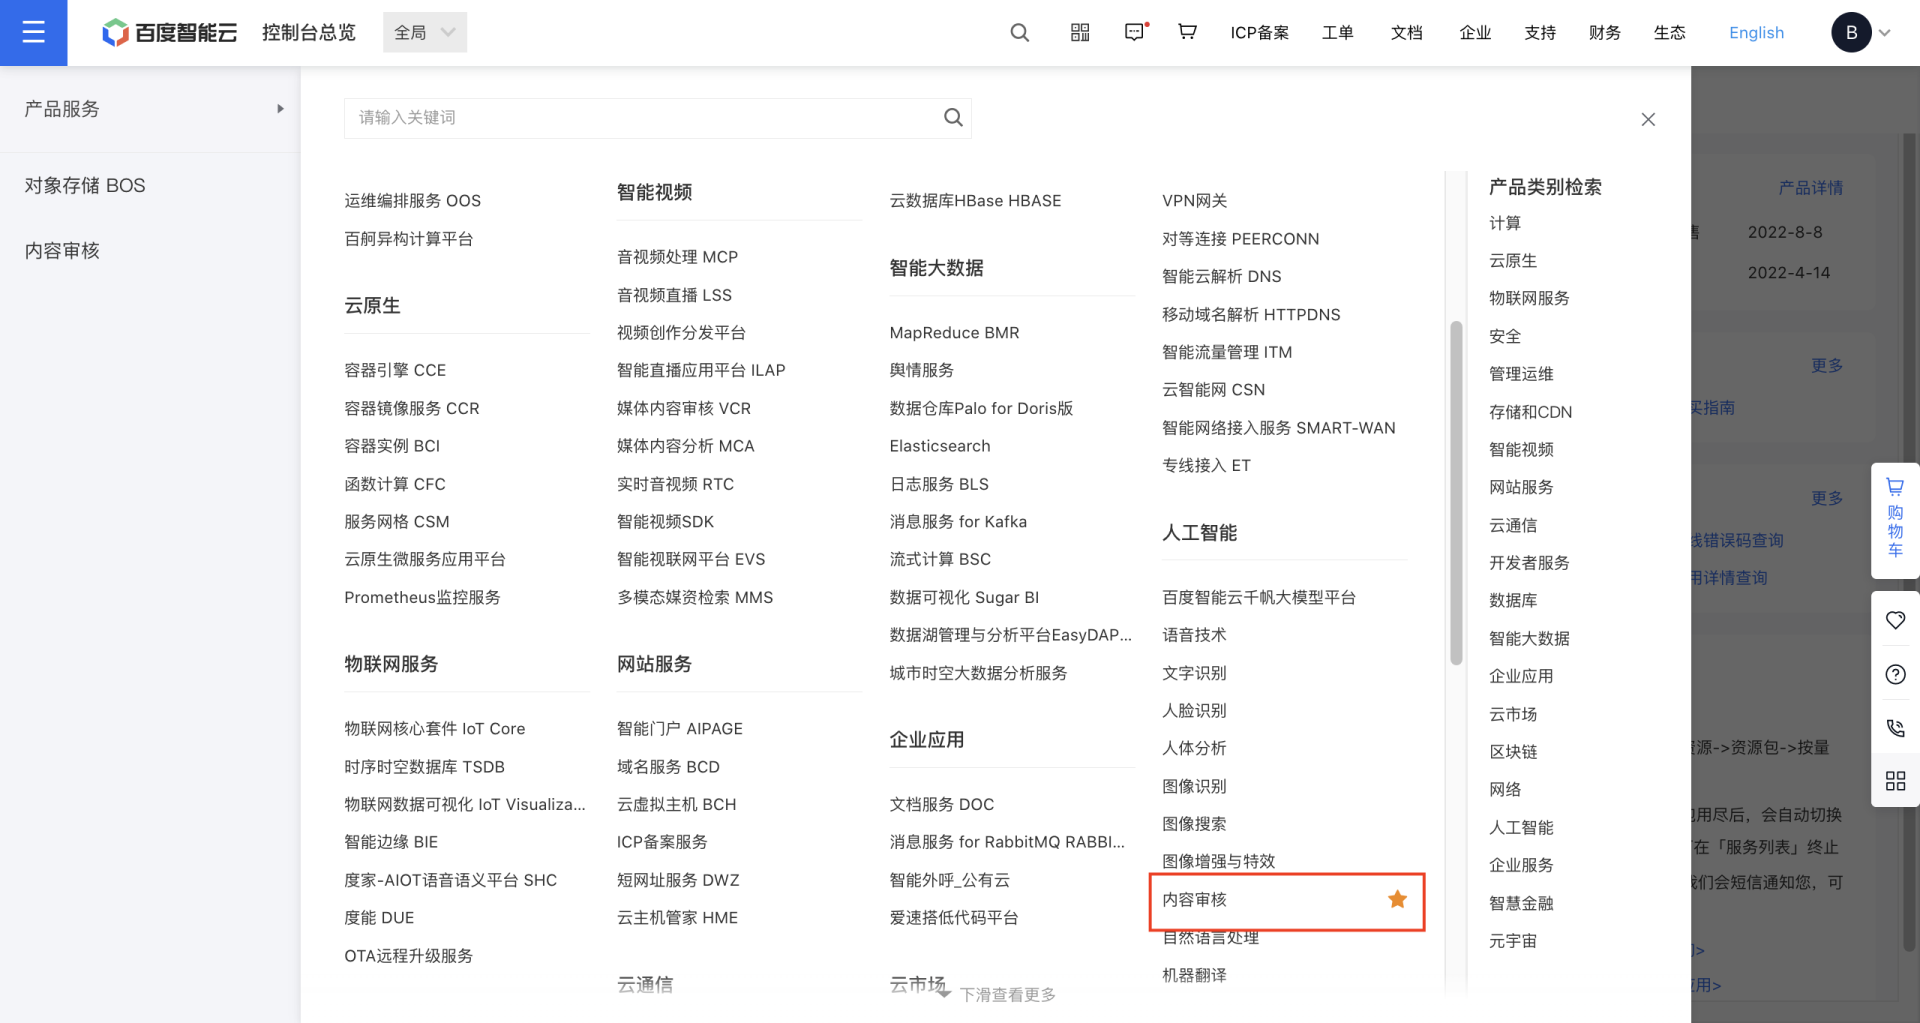Open the grid apps side icon

(1895, 781)
